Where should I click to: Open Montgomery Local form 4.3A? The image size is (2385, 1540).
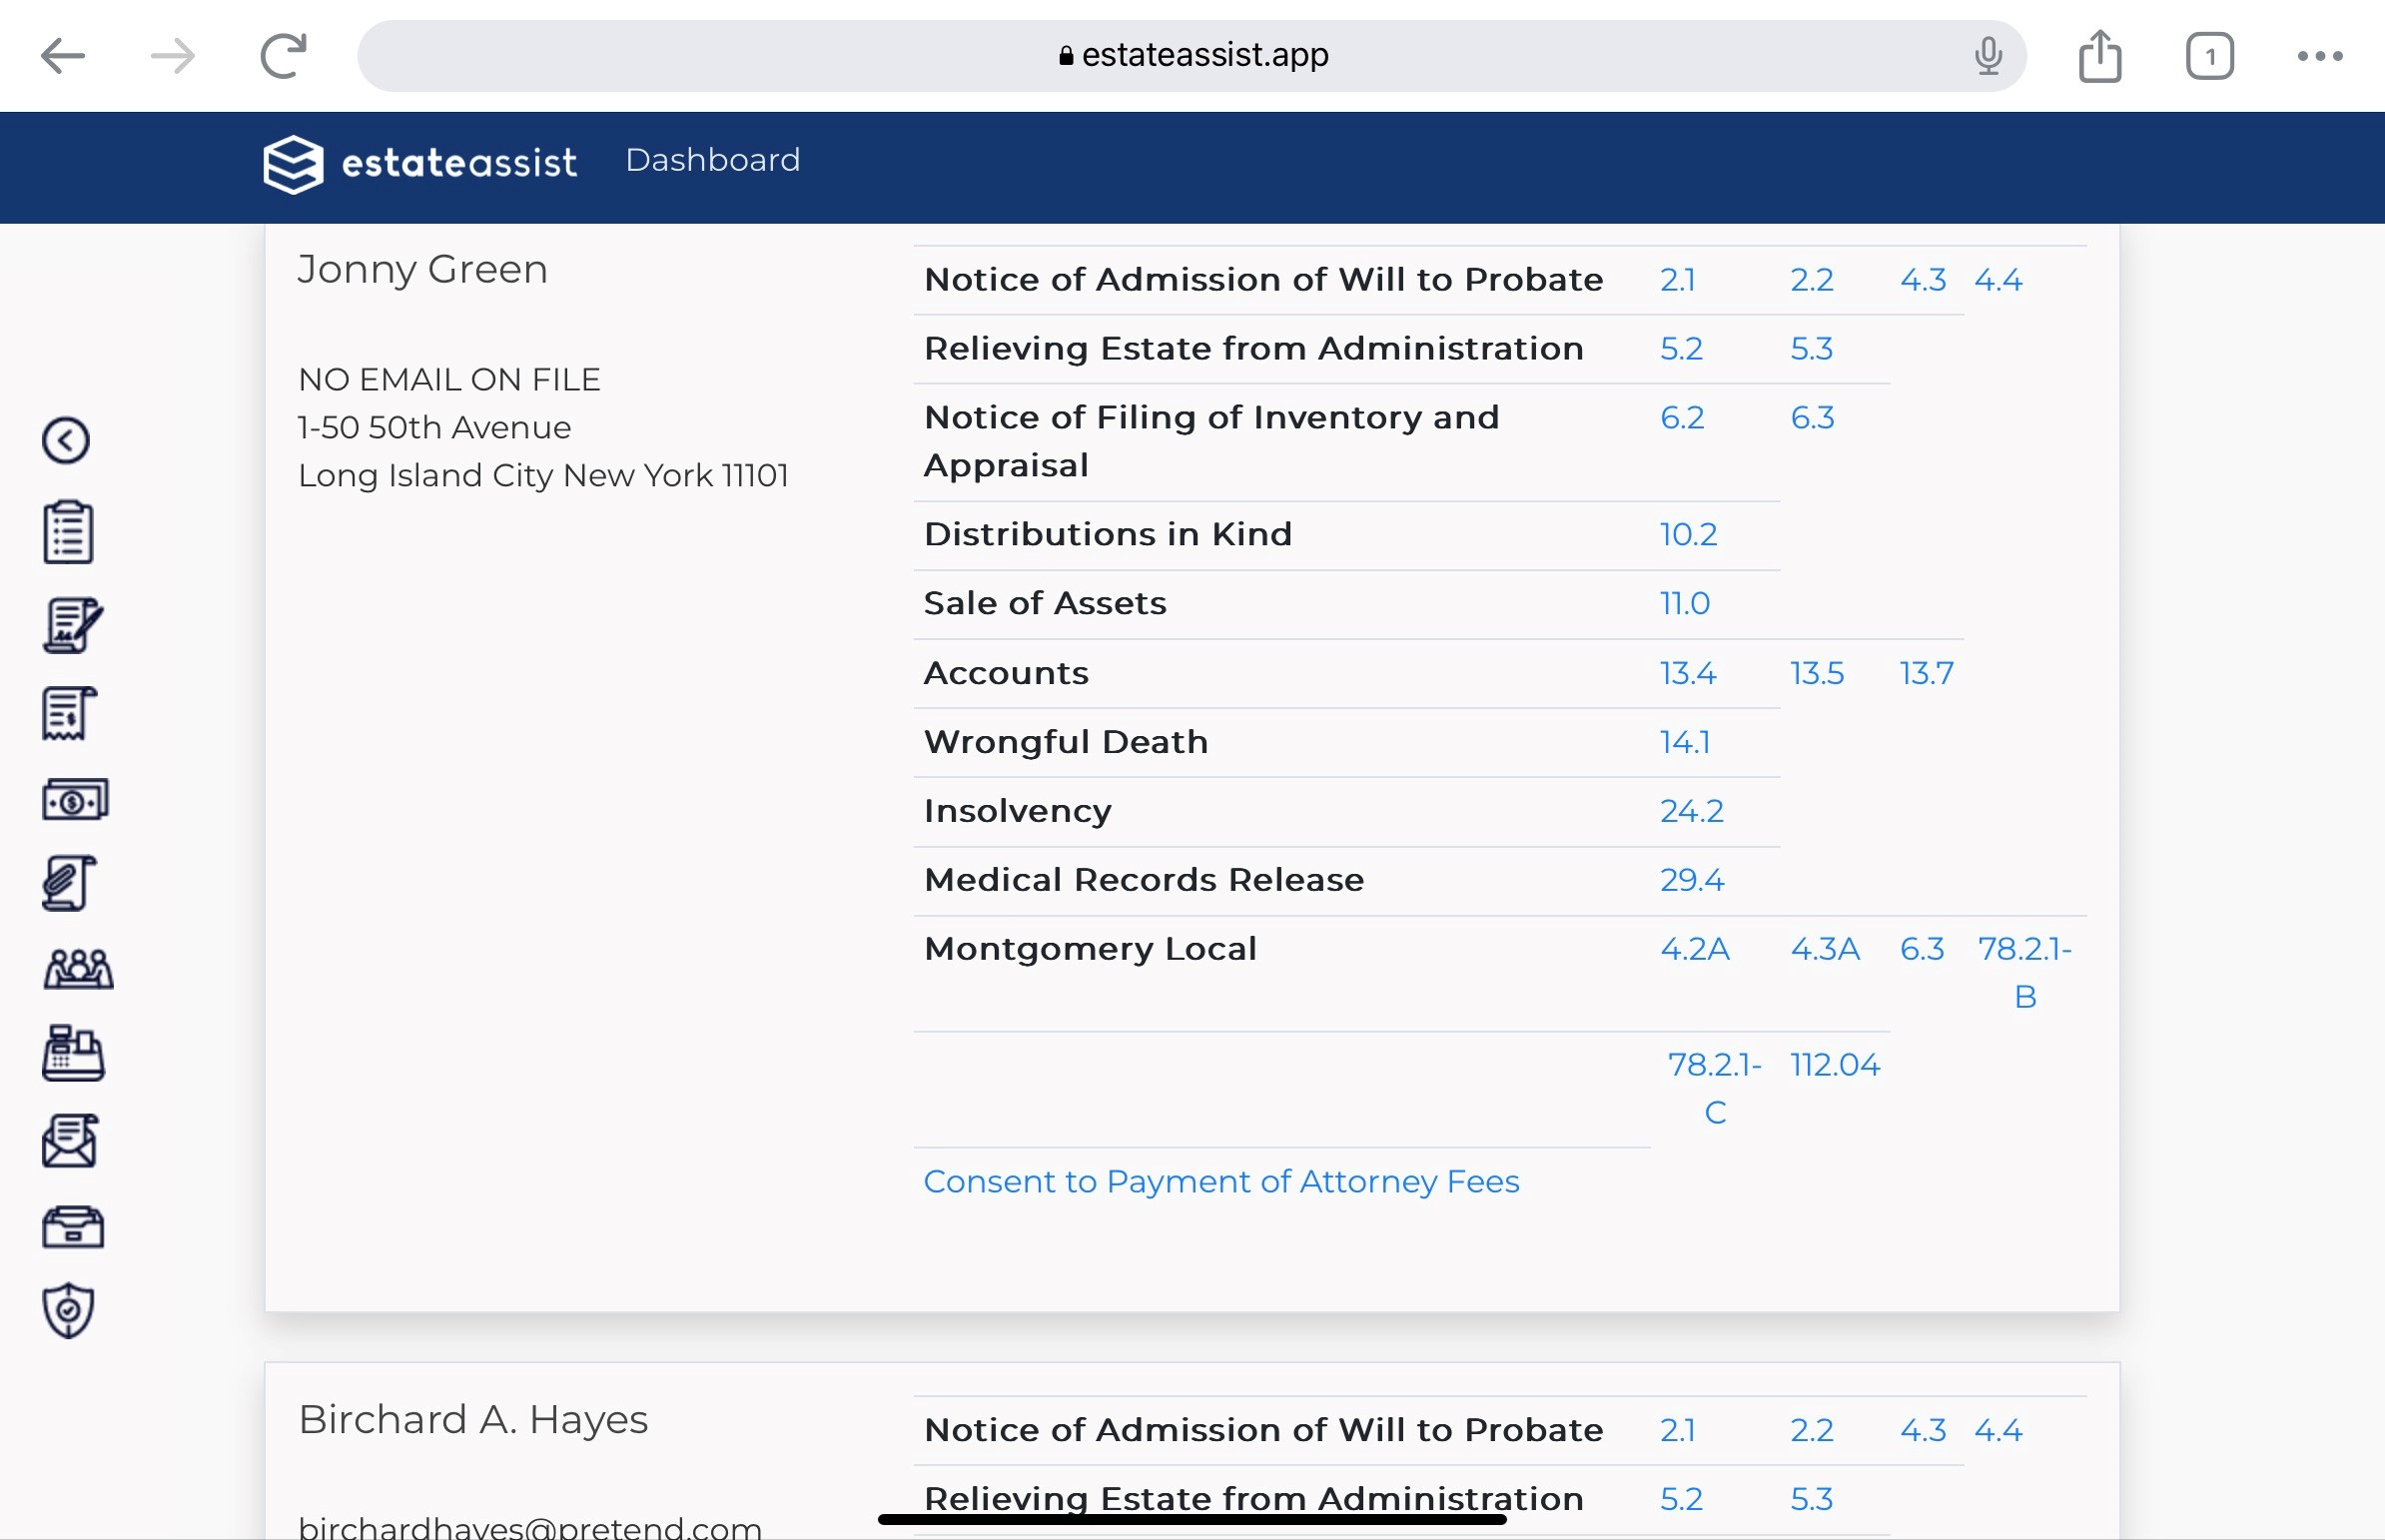click(x=1825, y=950)
